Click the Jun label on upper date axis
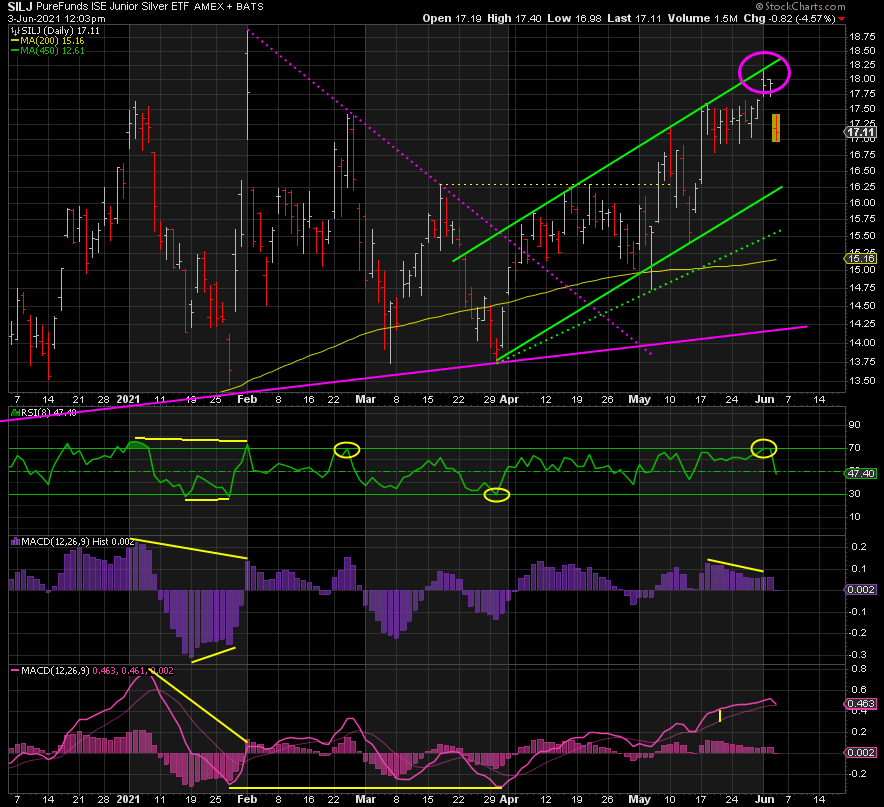The image size is (884, 807). (x=764, y=399)
